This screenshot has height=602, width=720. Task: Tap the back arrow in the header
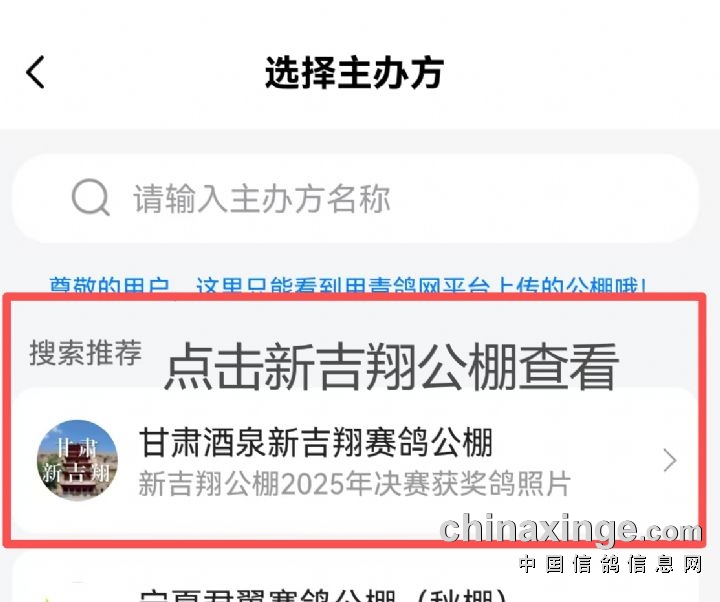35,72
